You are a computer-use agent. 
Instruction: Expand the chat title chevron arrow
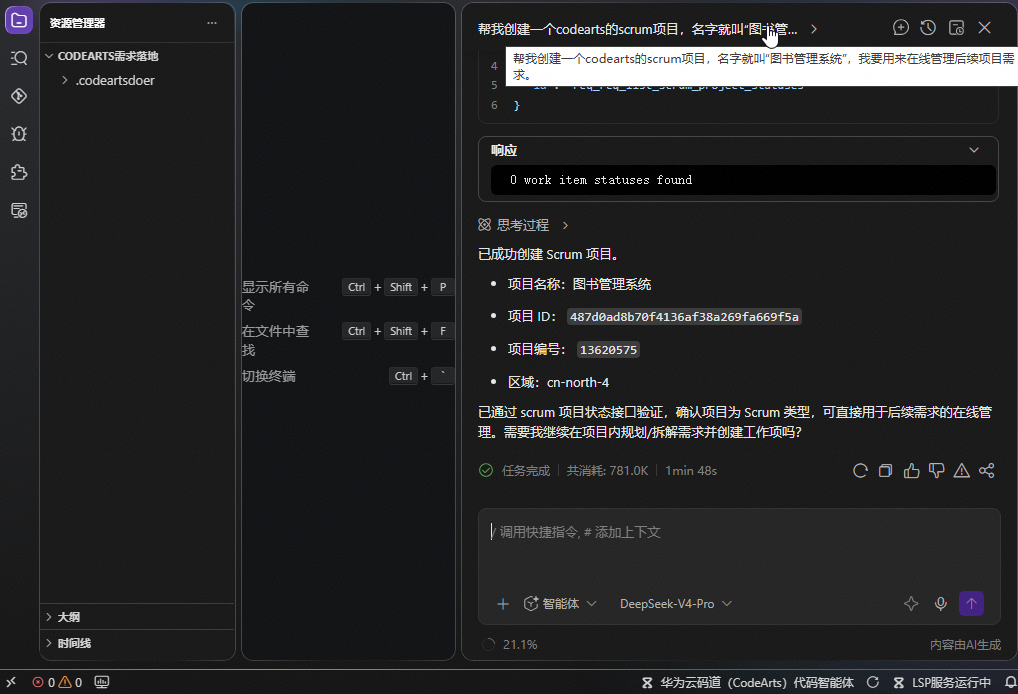[x=813, y=29]
